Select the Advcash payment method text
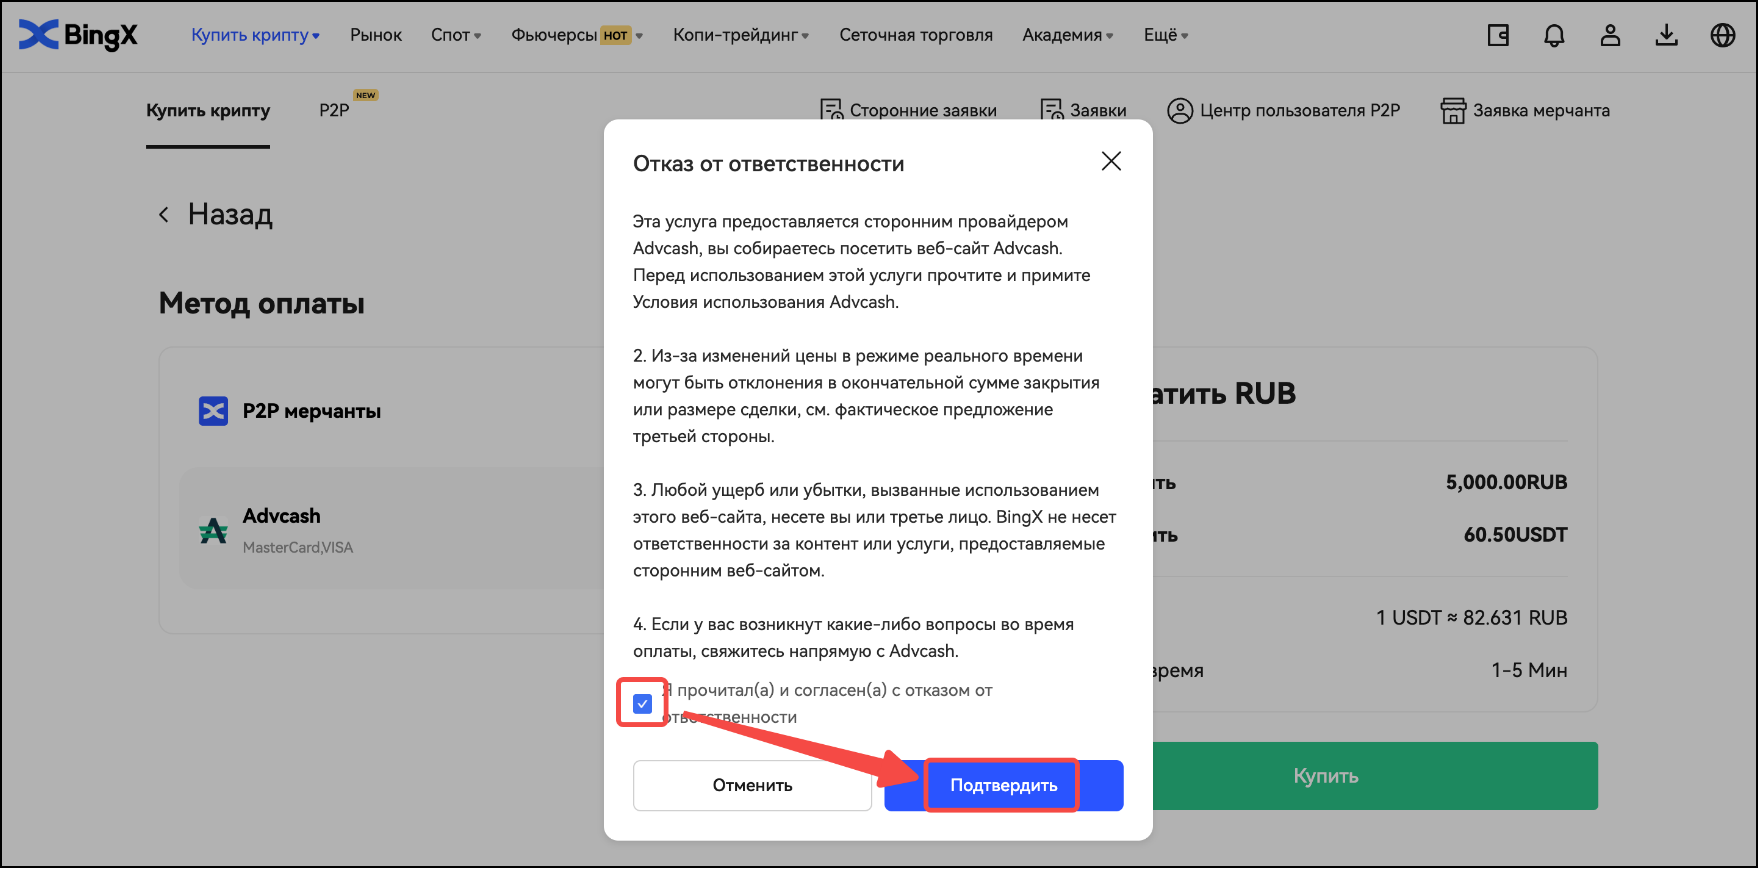 pos(282,516)
